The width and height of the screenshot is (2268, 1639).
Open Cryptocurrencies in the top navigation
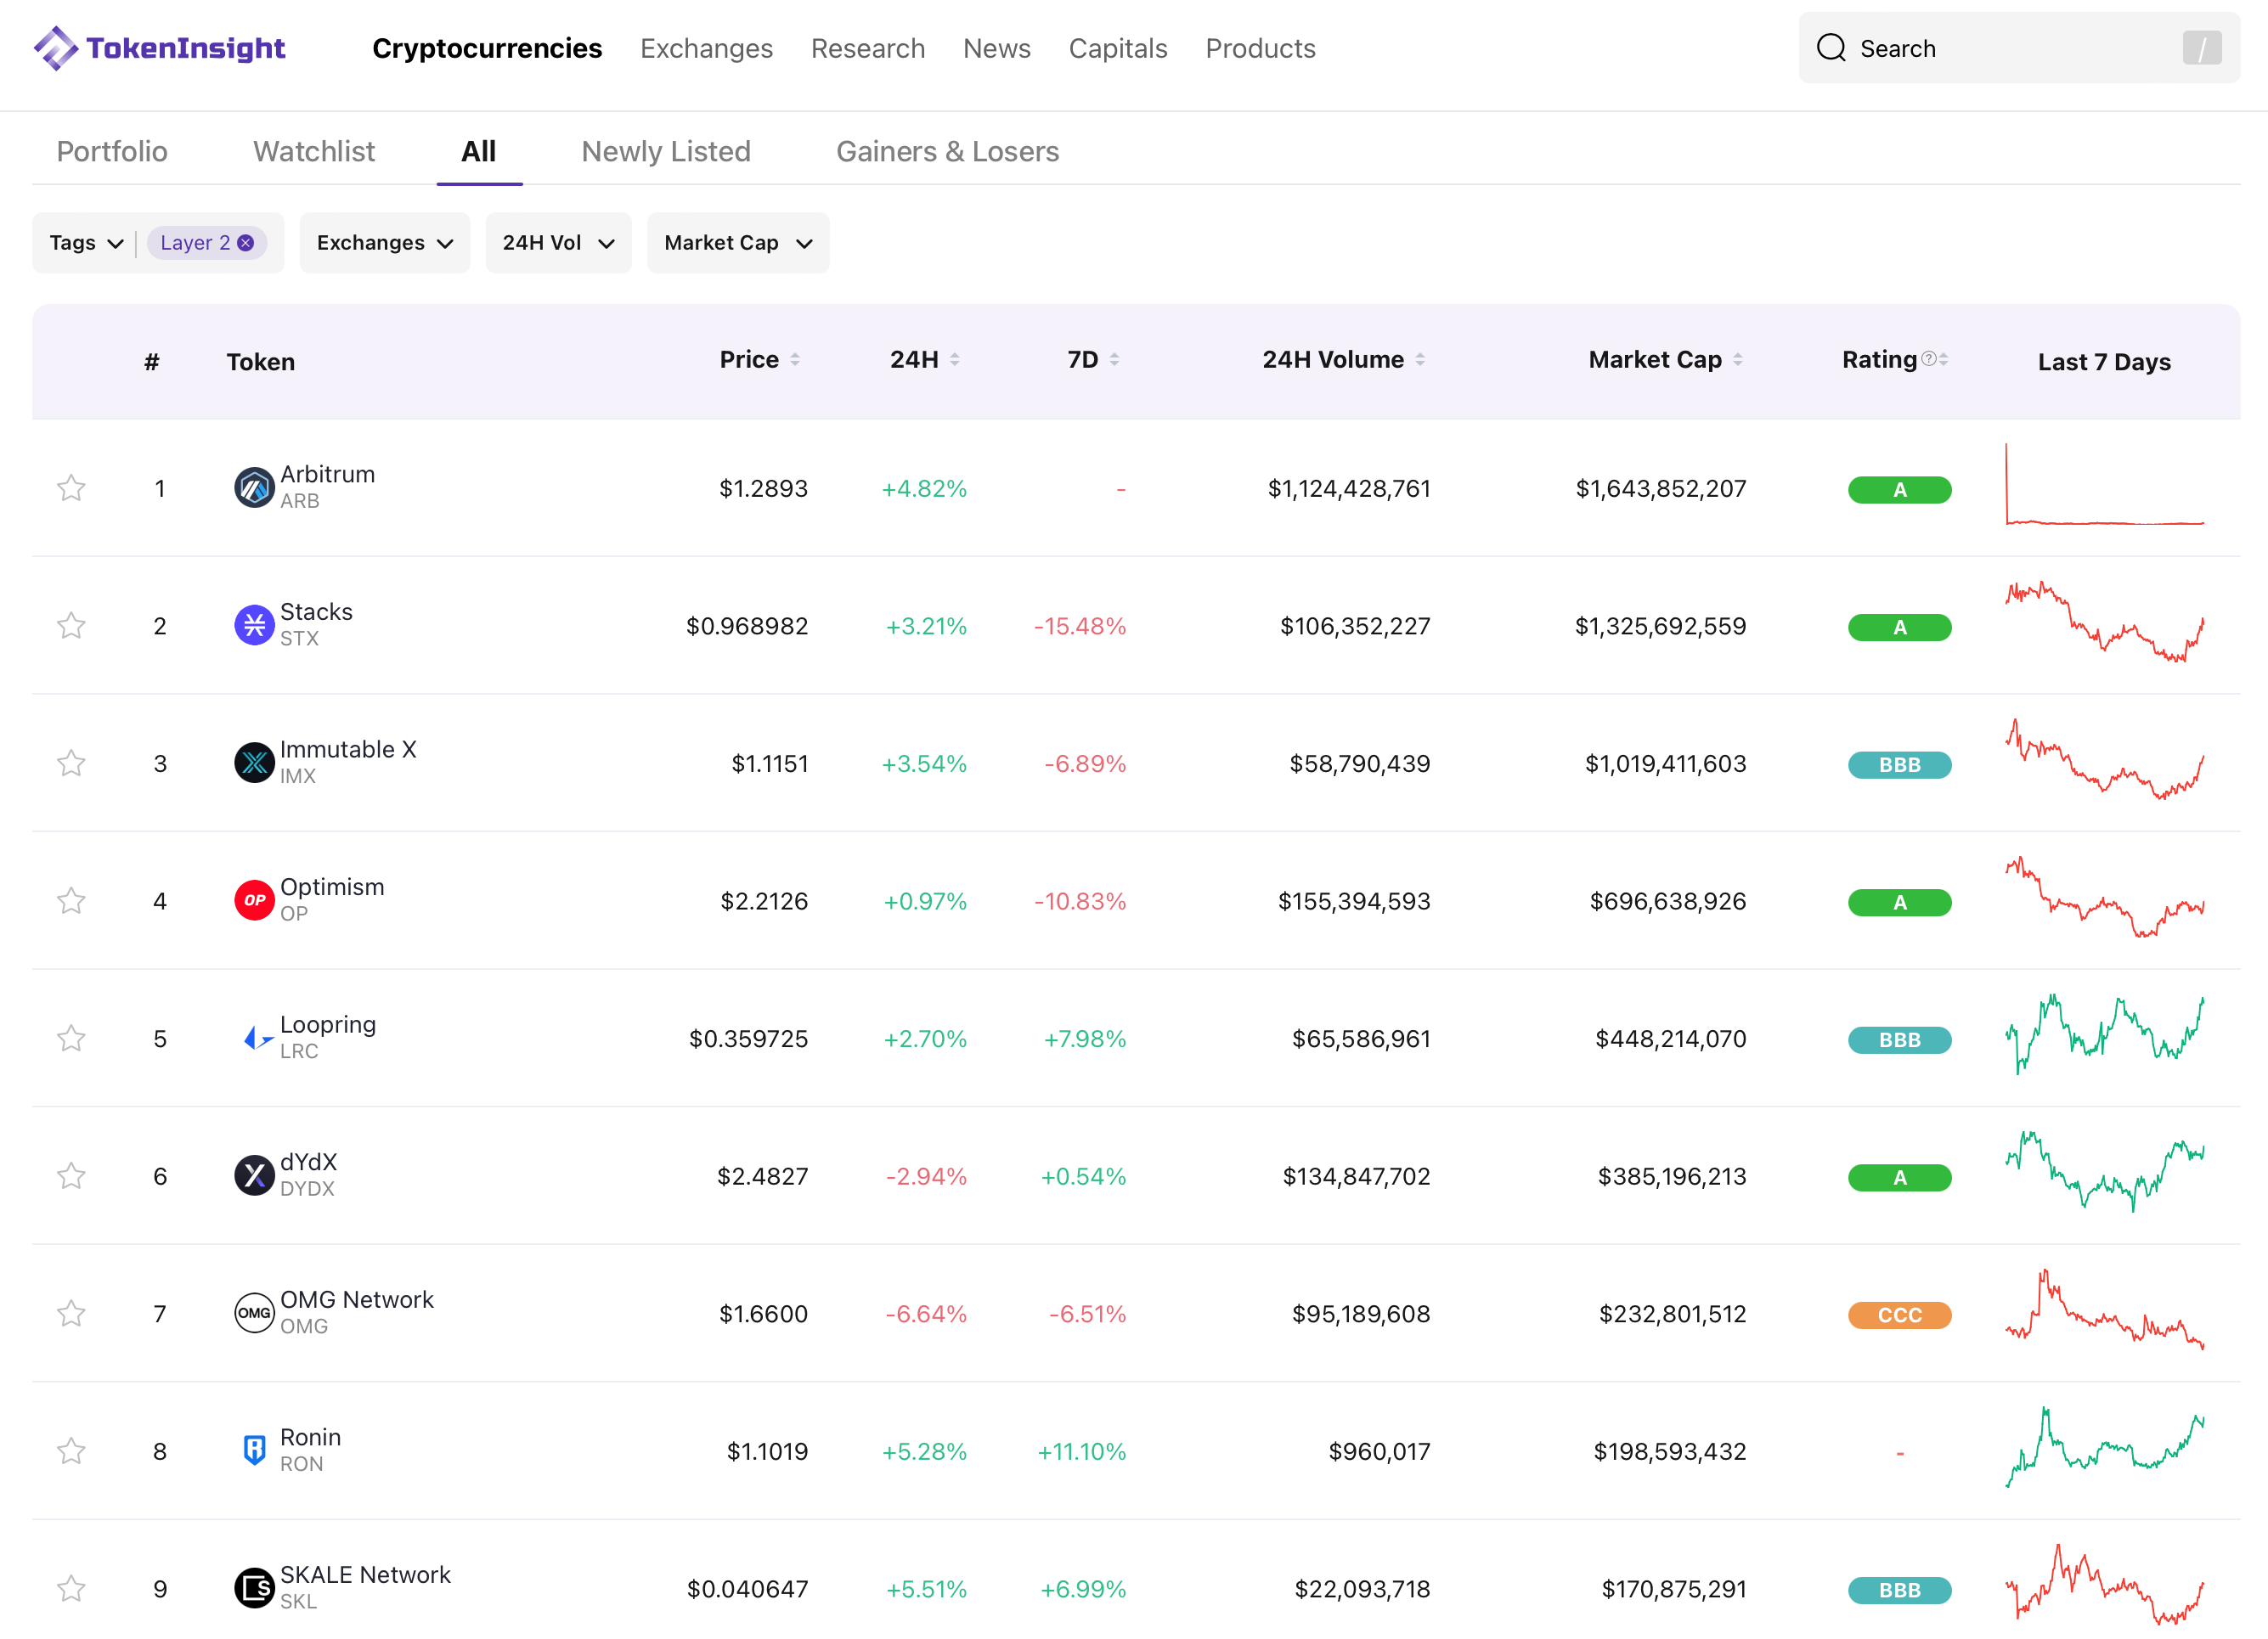click(x=487, y=48)
